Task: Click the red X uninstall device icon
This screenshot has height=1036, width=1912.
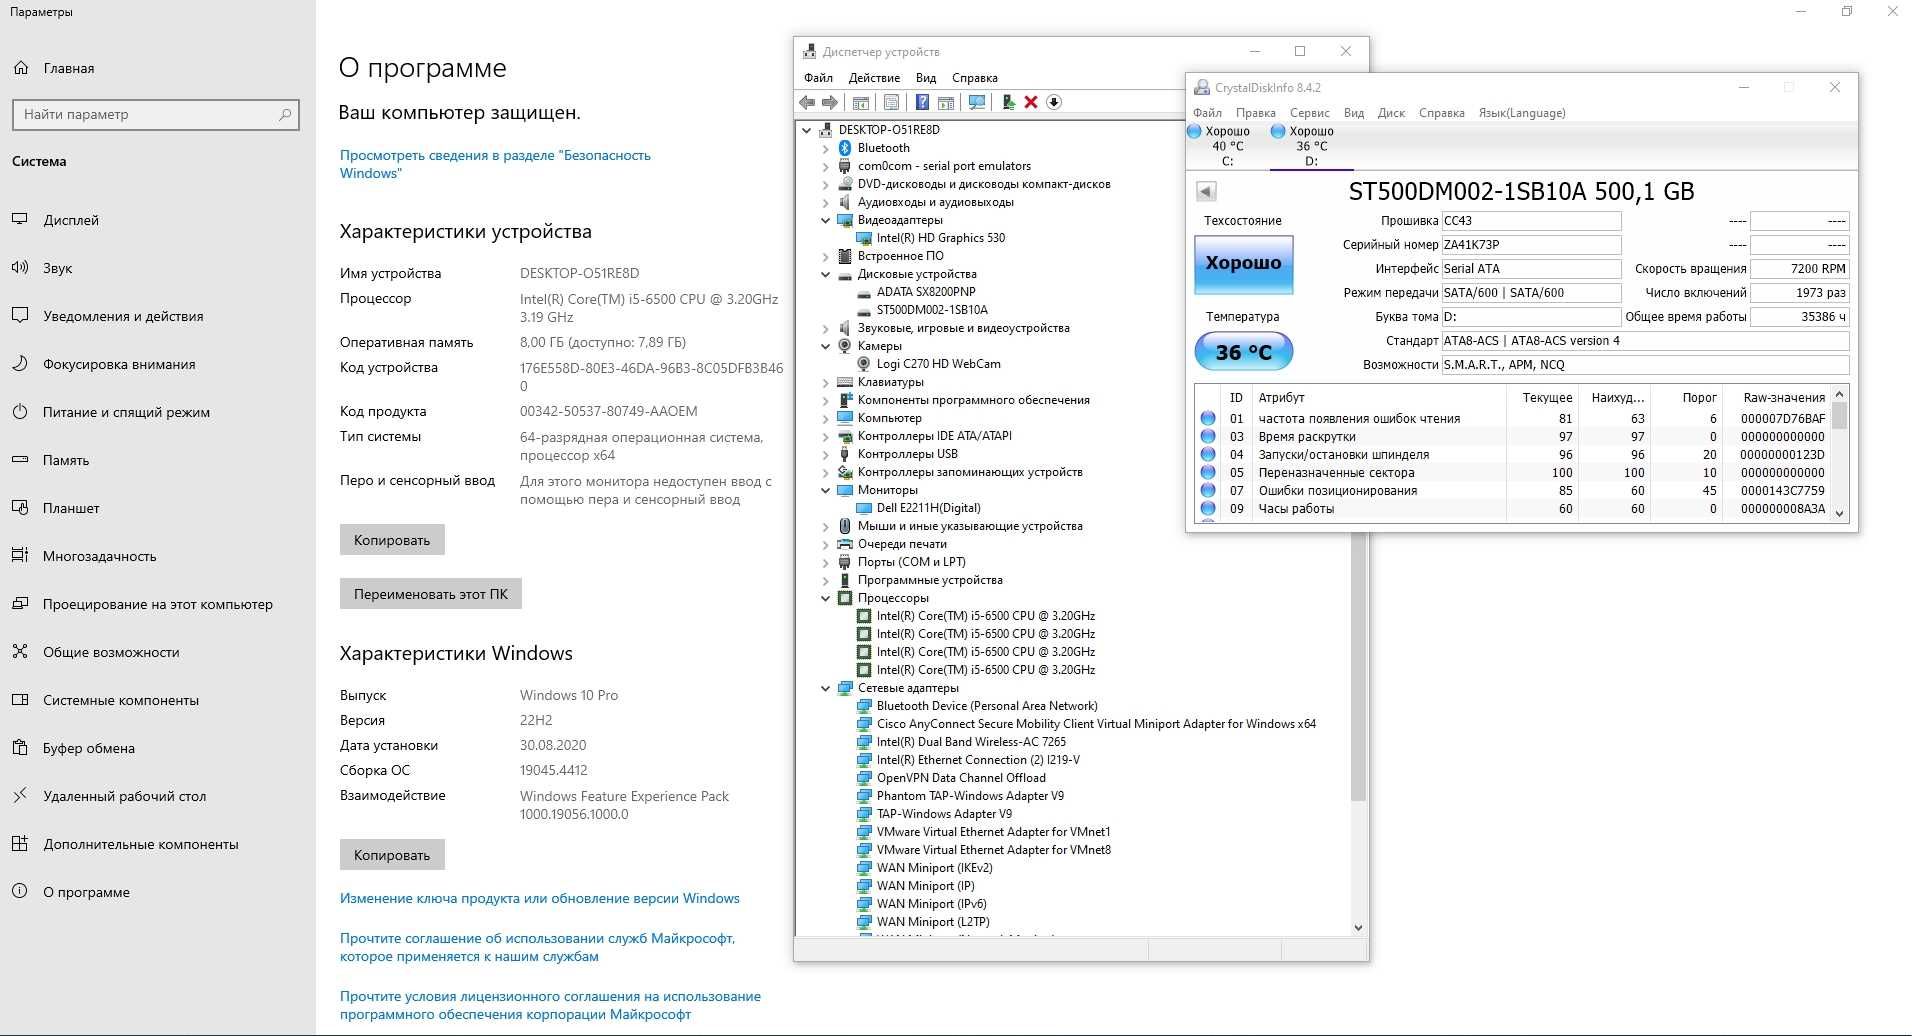Action: (x=1031, y=102)
